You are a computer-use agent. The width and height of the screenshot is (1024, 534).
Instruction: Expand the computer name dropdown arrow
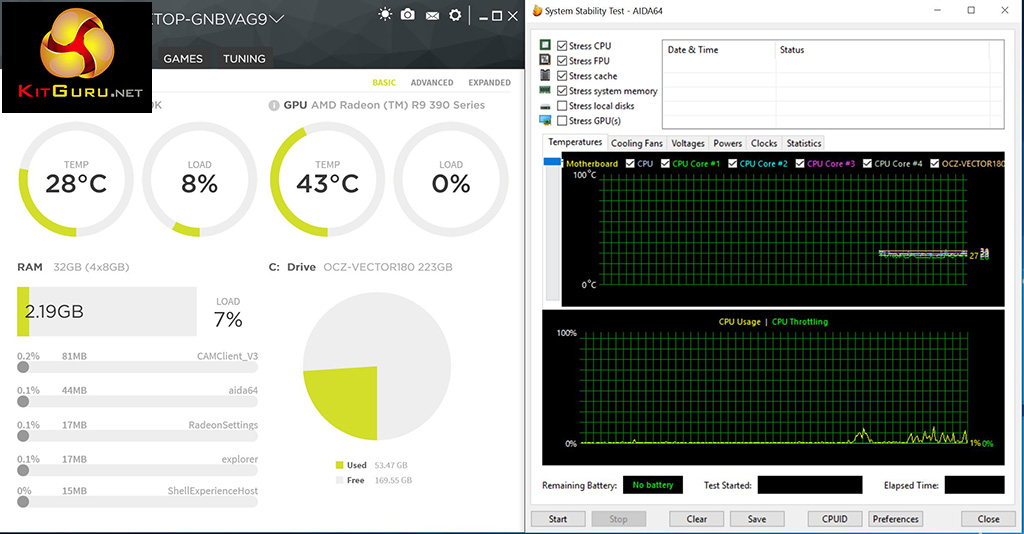[277, 20]
